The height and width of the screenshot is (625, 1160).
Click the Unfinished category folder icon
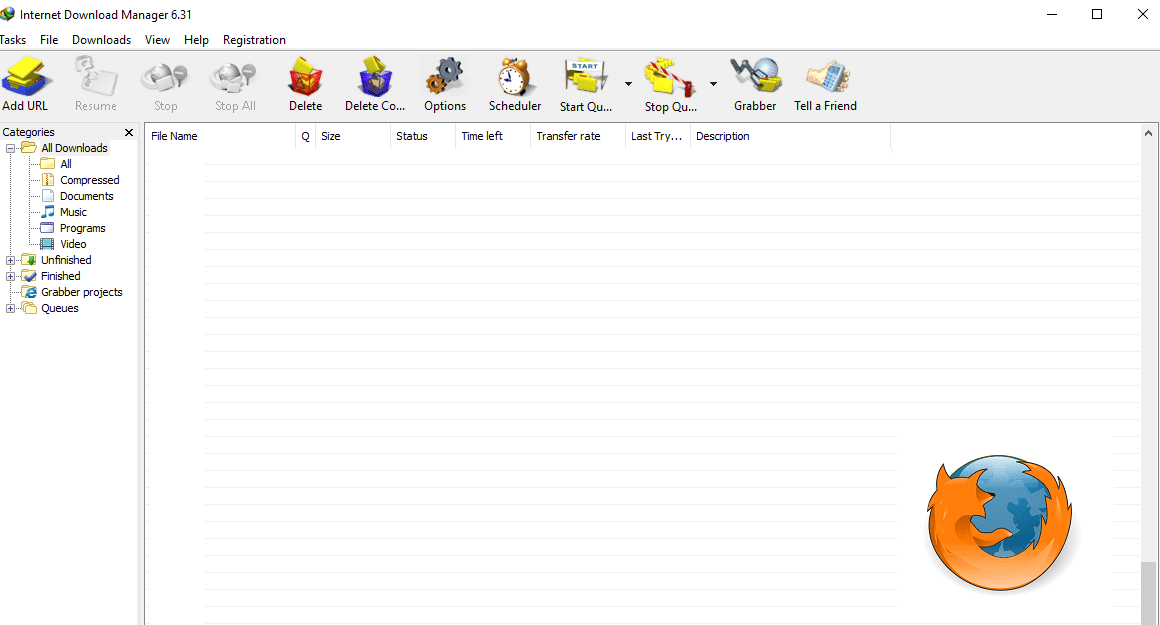[x=29, y=260]
